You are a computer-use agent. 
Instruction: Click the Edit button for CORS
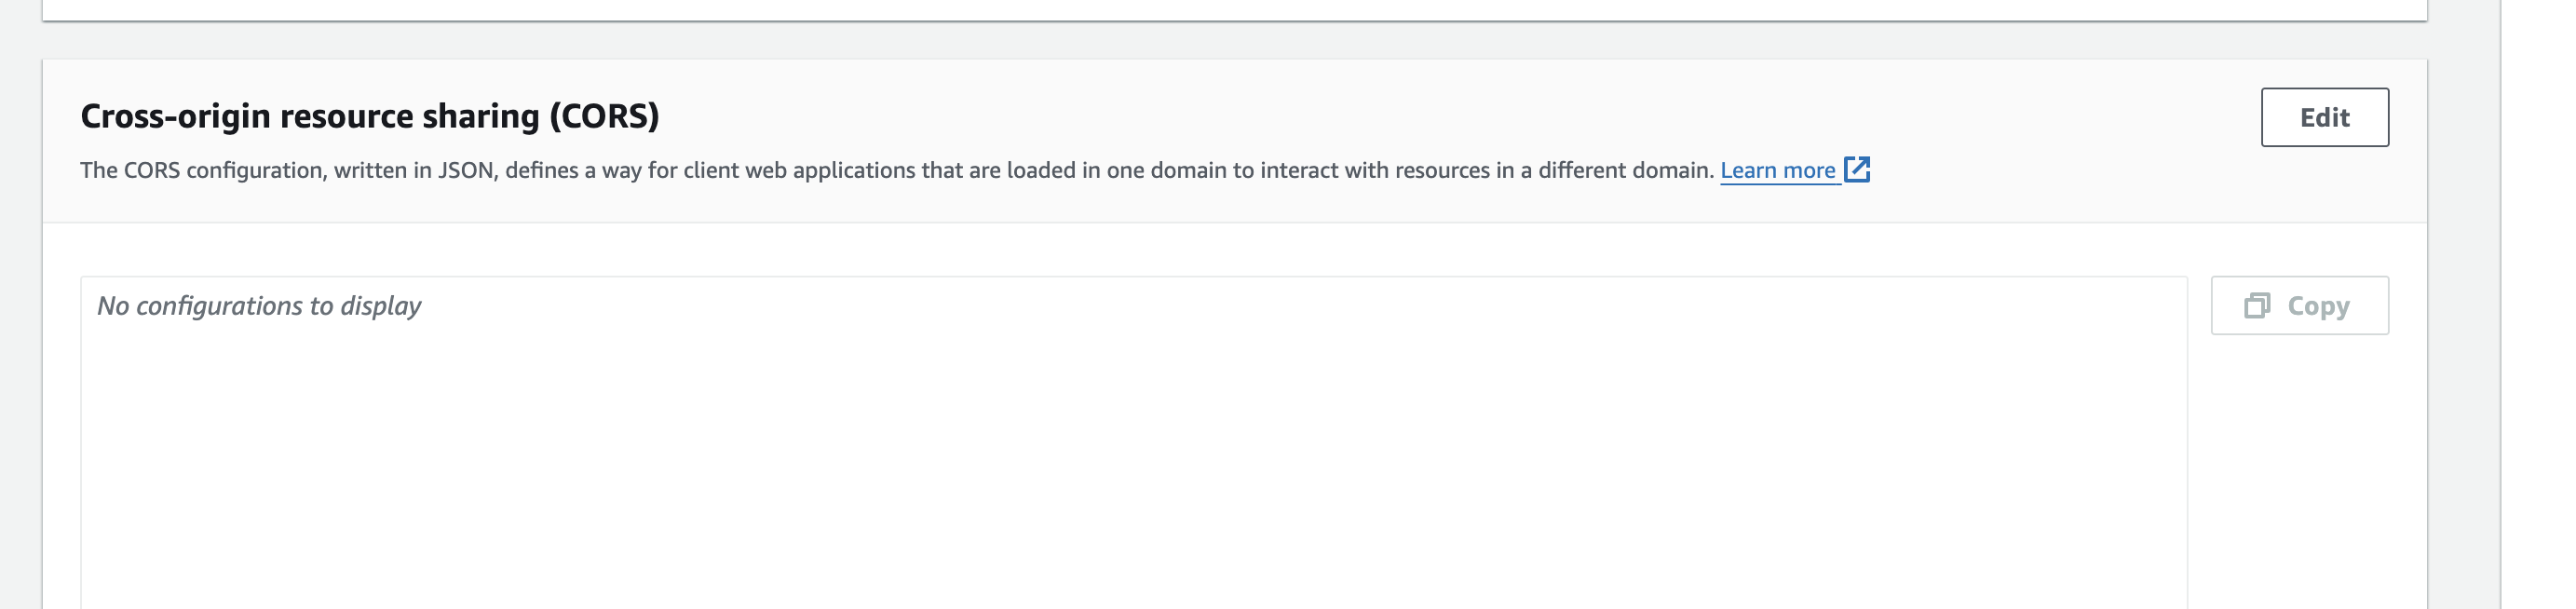(2324, 117)
